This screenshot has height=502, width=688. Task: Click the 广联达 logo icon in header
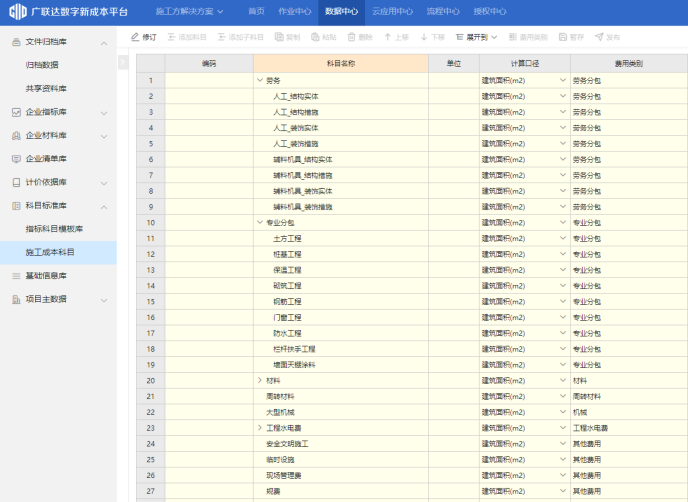17,12
